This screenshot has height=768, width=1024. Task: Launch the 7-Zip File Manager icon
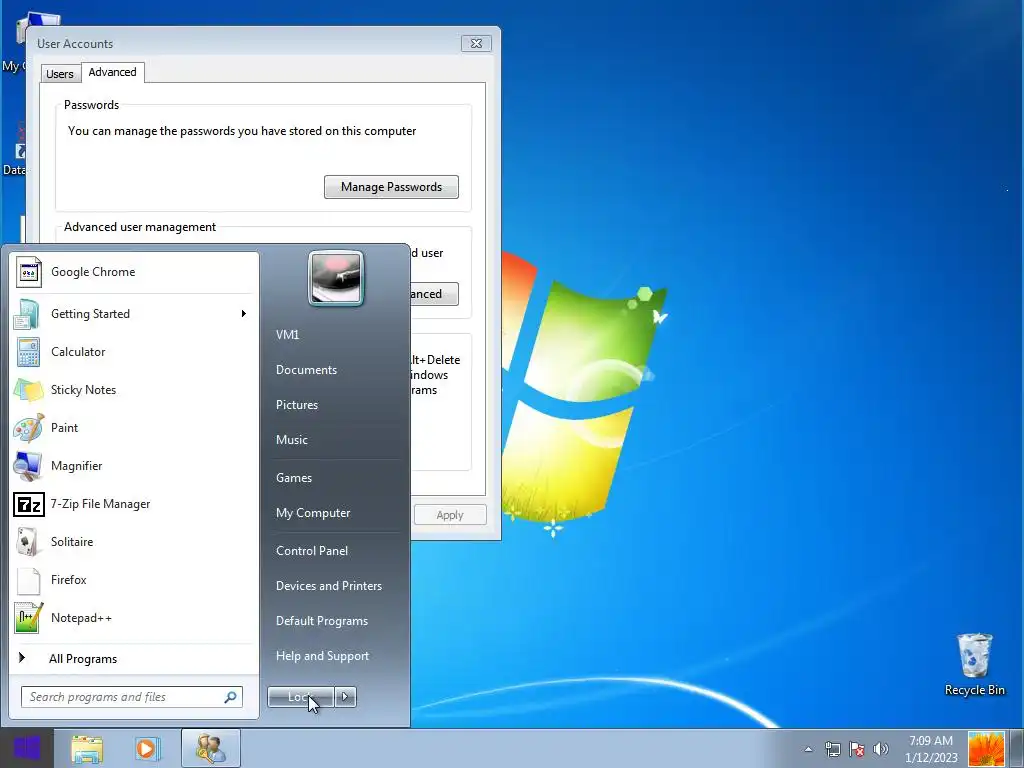(x=29, y=504)
